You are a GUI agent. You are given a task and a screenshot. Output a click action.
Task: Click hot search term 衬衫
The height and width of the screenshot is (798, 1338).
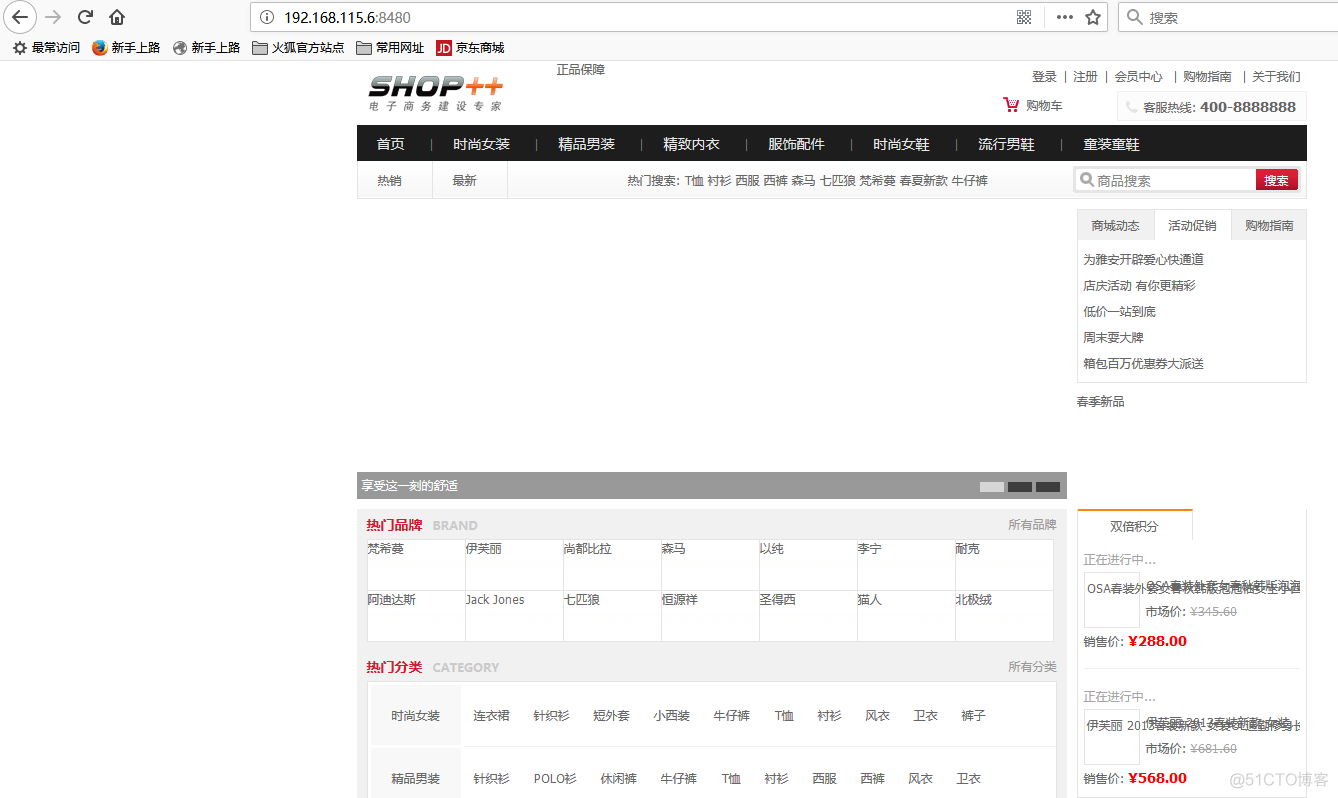click(719, 180)
